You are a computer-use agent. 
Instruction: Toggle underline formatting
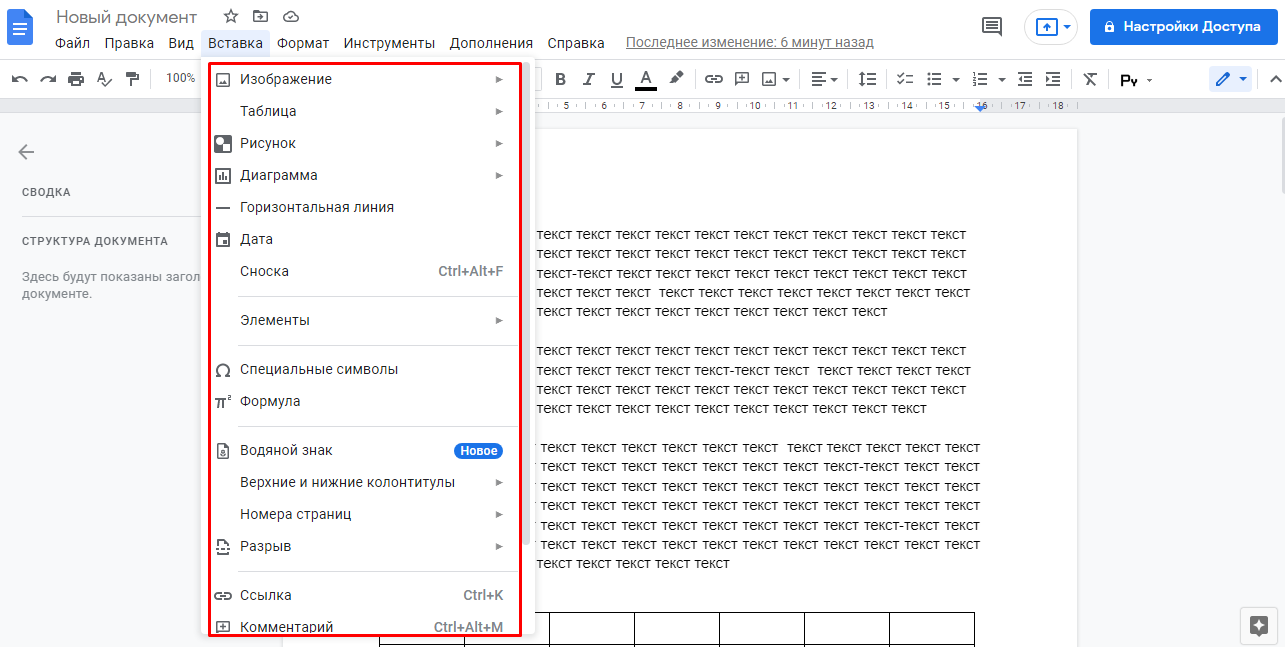(616, 79)
